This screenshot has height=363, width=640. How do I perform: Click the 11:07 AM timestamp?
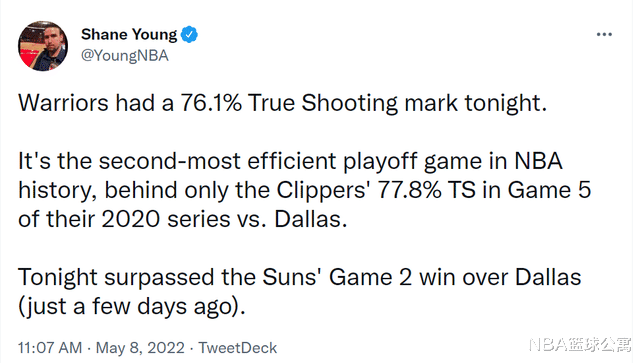pos(50,348)
